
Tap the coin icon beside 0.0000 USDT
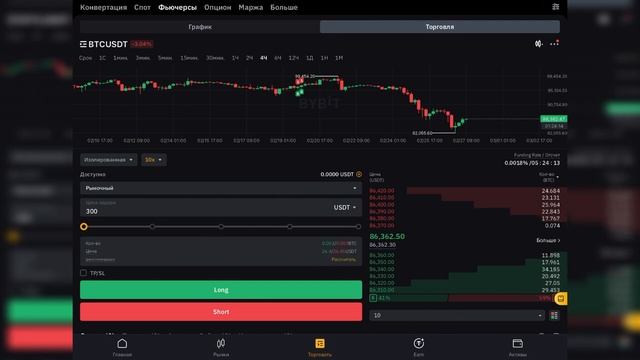359,174
